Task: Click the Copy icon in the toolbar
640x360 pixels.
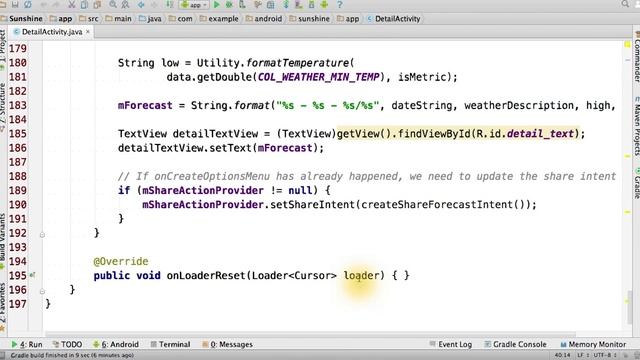Action: 84,4
